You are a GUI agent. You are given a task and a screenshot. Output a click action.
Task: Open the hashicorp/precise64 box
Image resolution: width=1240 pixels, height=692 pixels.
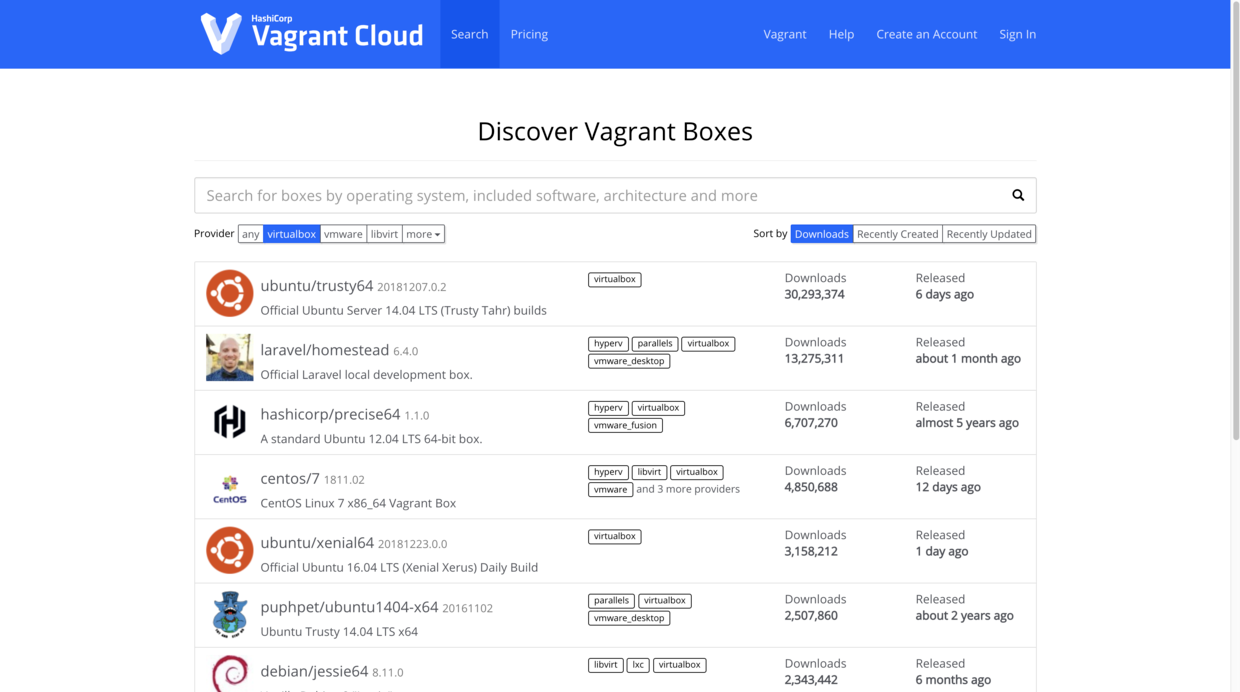[615, 422]
